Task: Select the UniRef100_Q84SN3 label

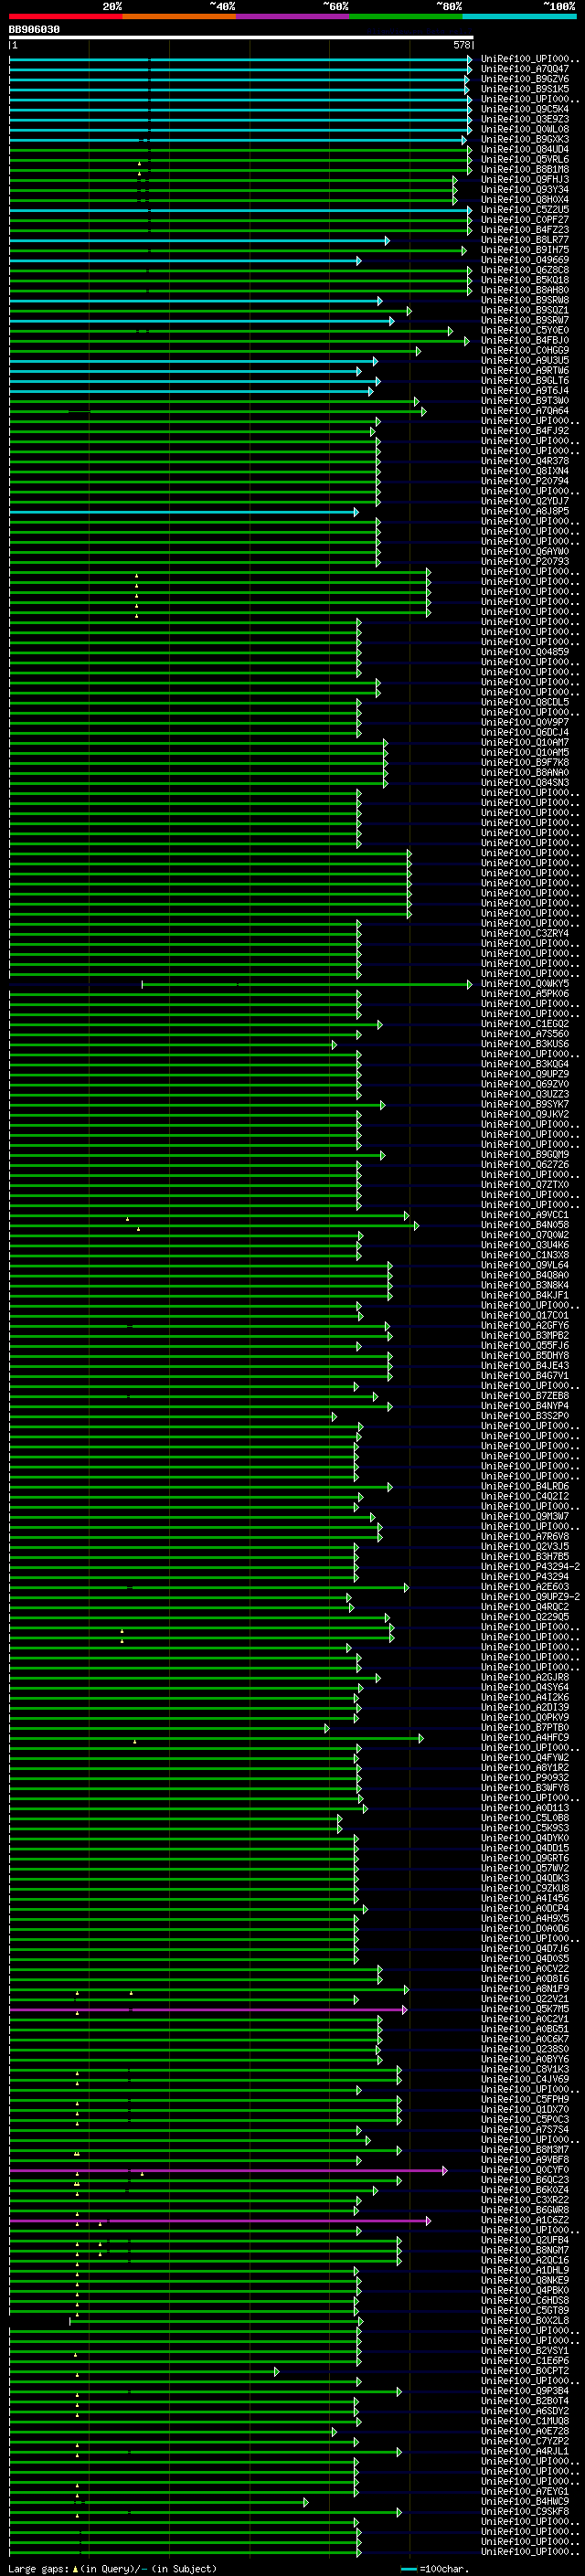Action: tap(525, 782)
